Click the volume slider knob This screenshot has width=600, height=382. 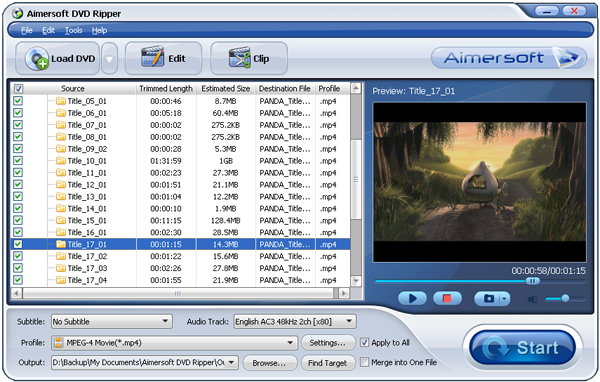pyautogui.click(x=565, y=298)
